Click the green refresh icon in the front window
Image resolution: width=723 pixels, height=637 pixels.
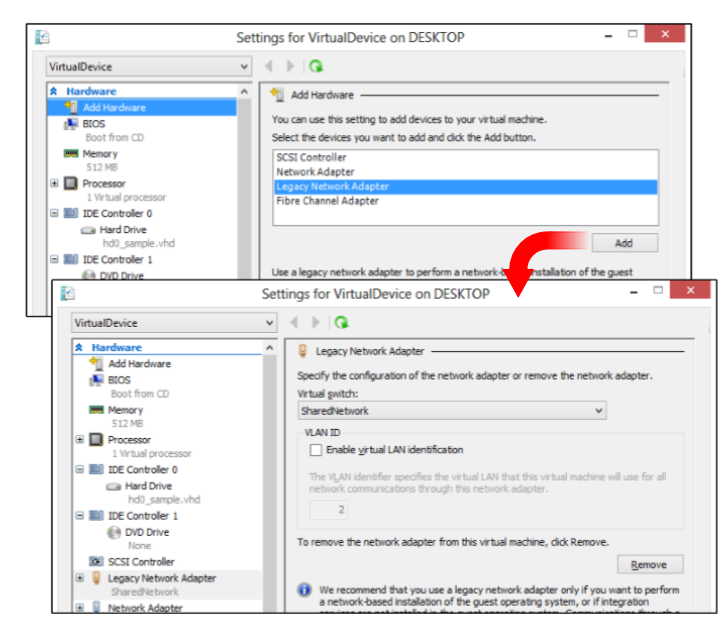[x=341, y=322]
